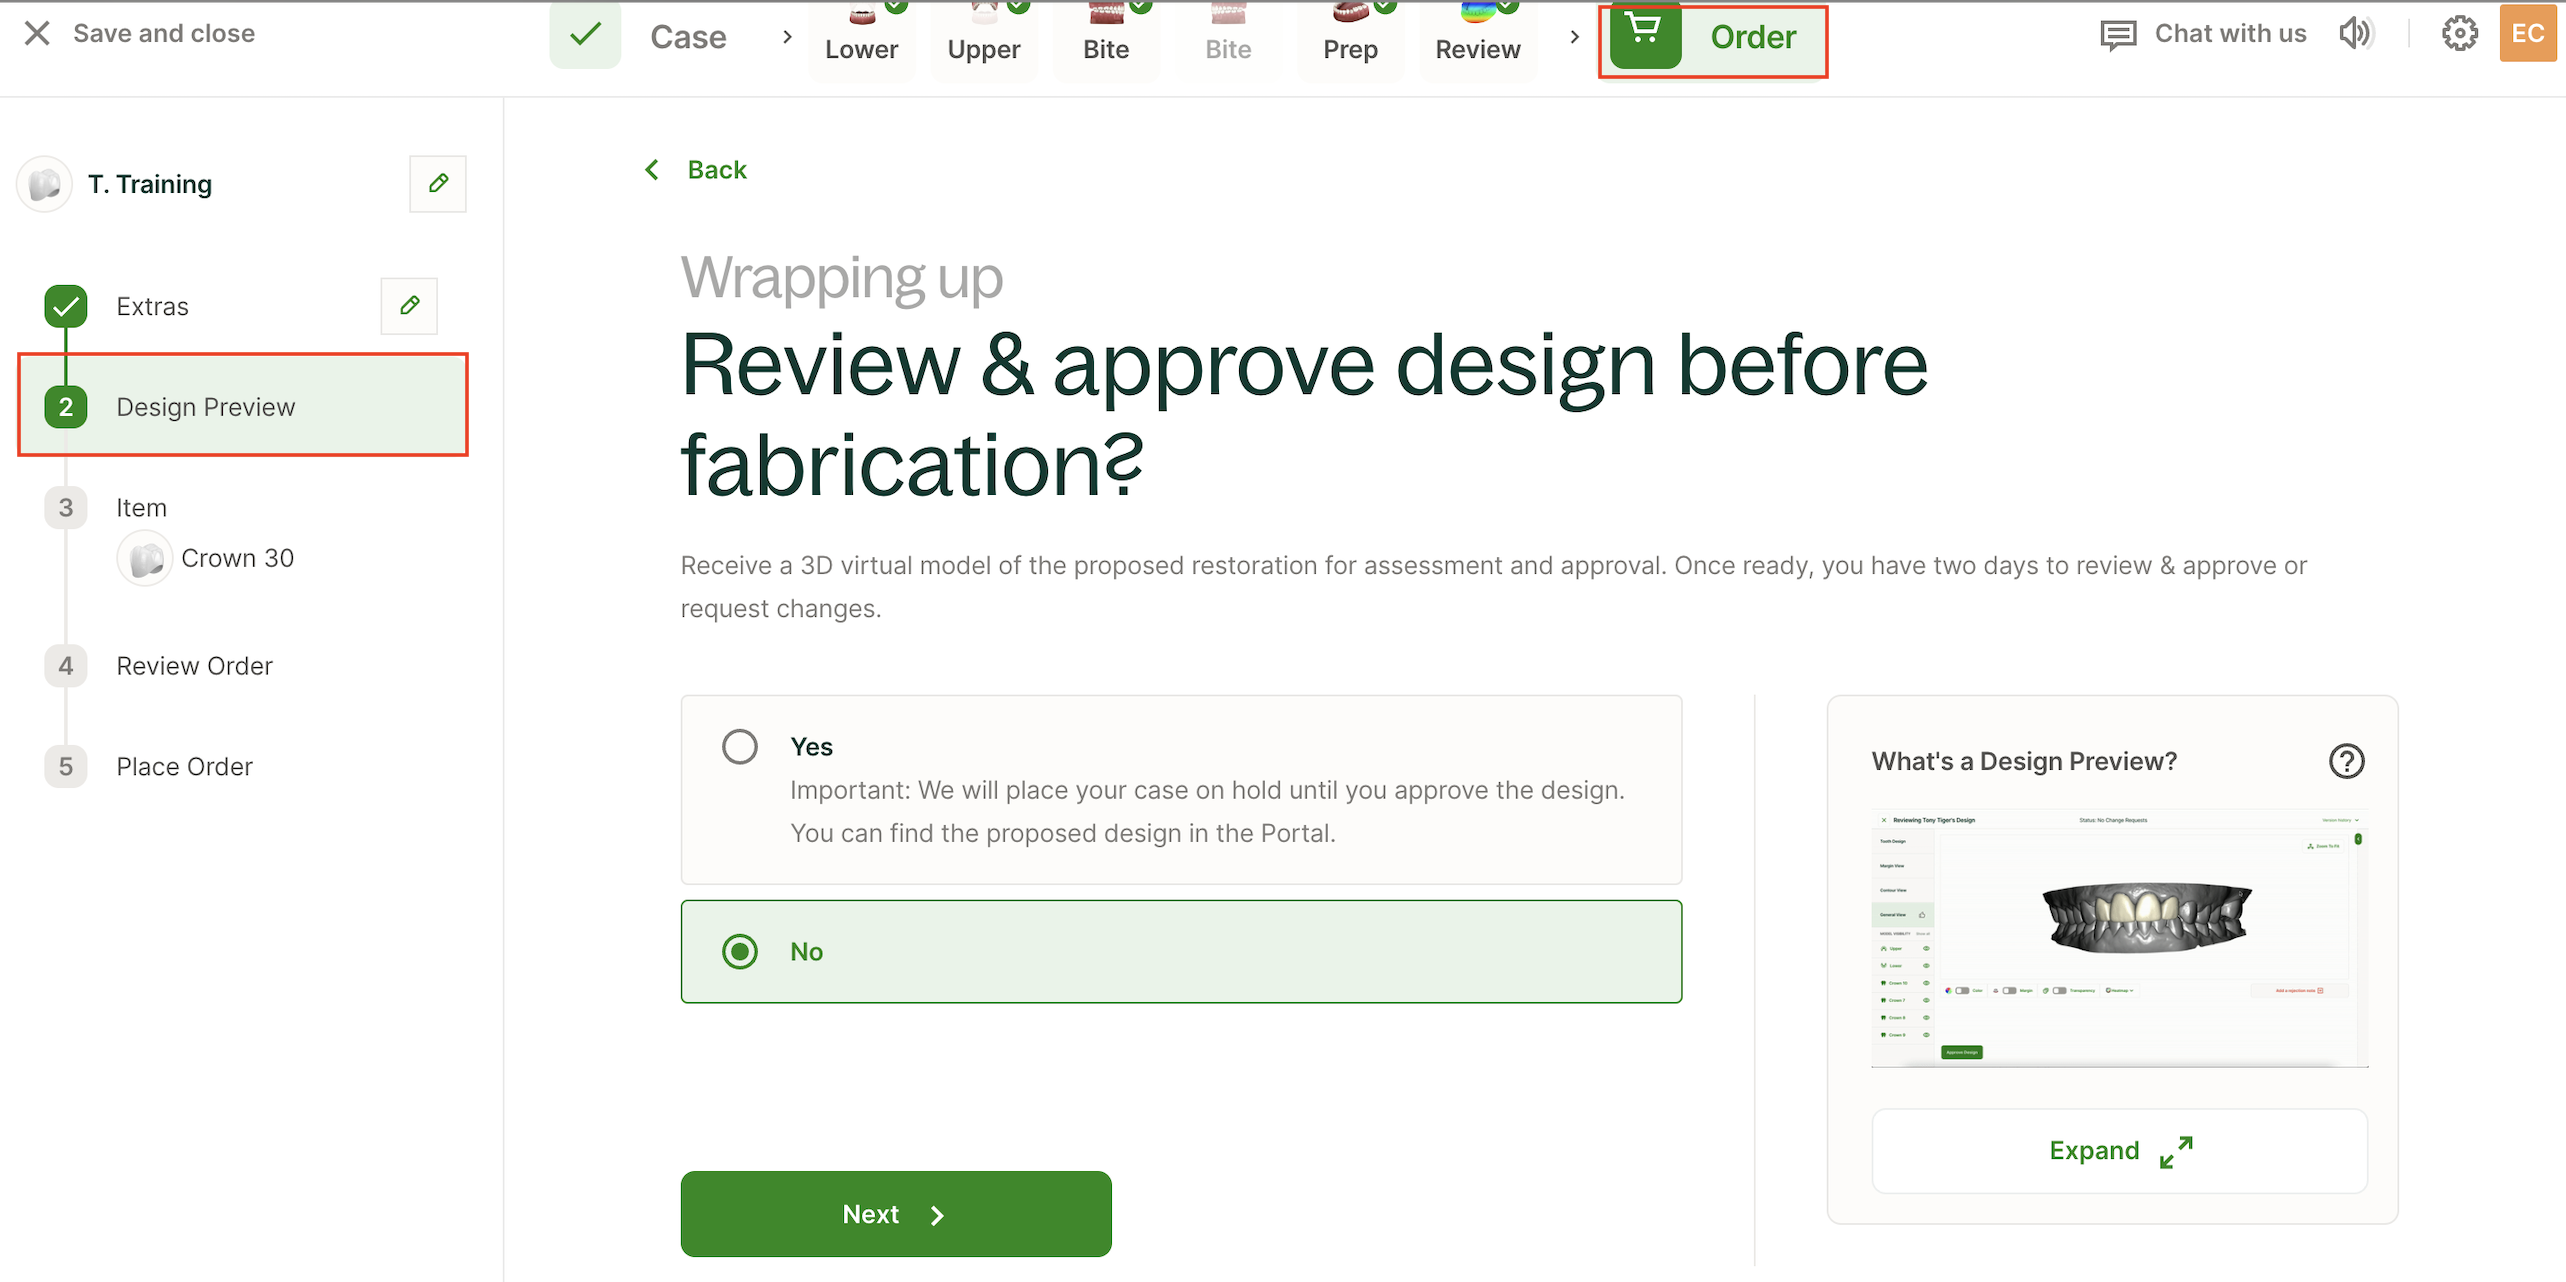Go back using the Back chevron
The image size is (2566, 1282).
point(652,170)
